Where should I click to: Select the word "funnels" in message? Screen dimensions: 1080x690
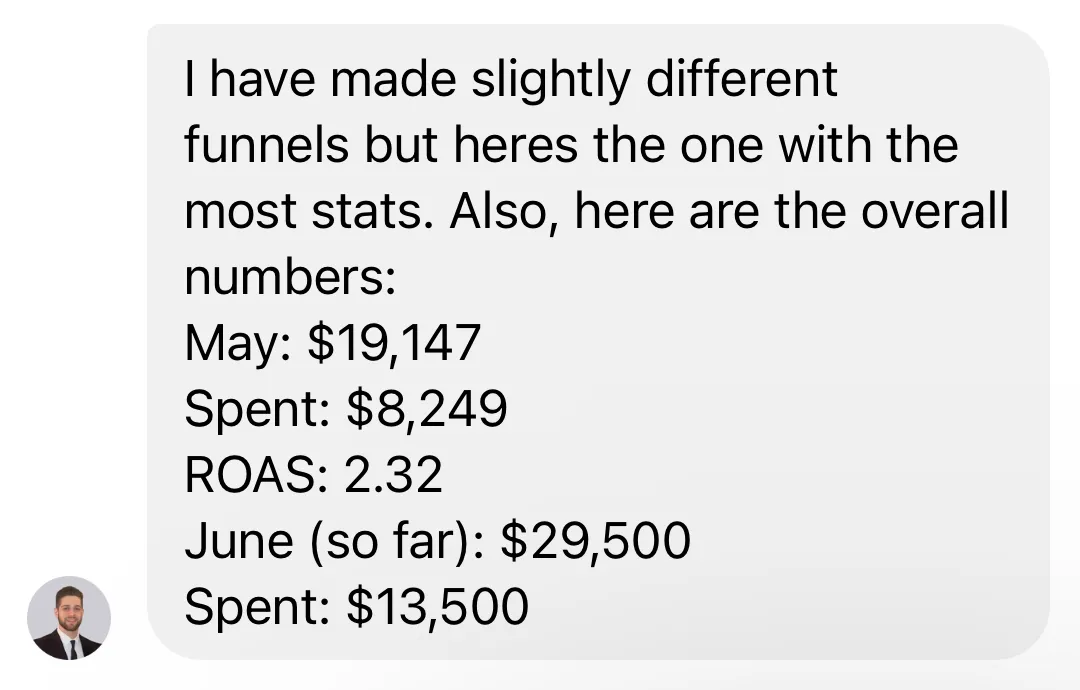267,145
